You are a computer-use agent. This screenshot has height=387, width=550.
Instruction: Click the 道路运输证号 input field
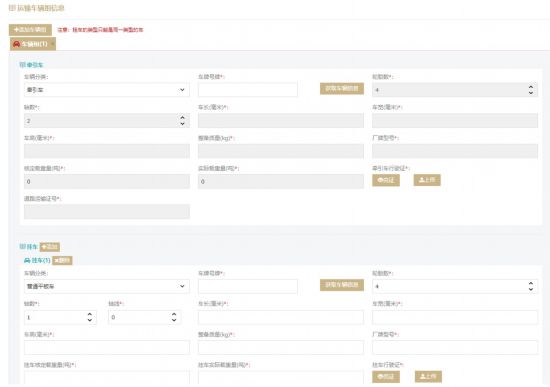tap(107, 212)
